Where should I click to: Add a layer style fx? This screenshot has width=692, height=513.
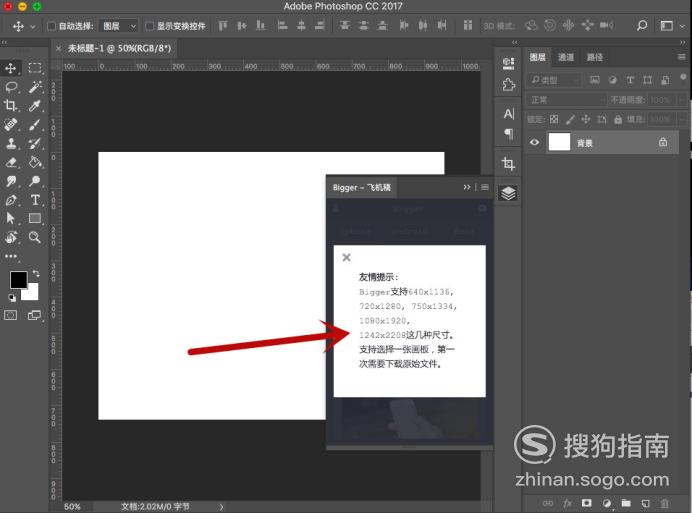pos(567,503)
